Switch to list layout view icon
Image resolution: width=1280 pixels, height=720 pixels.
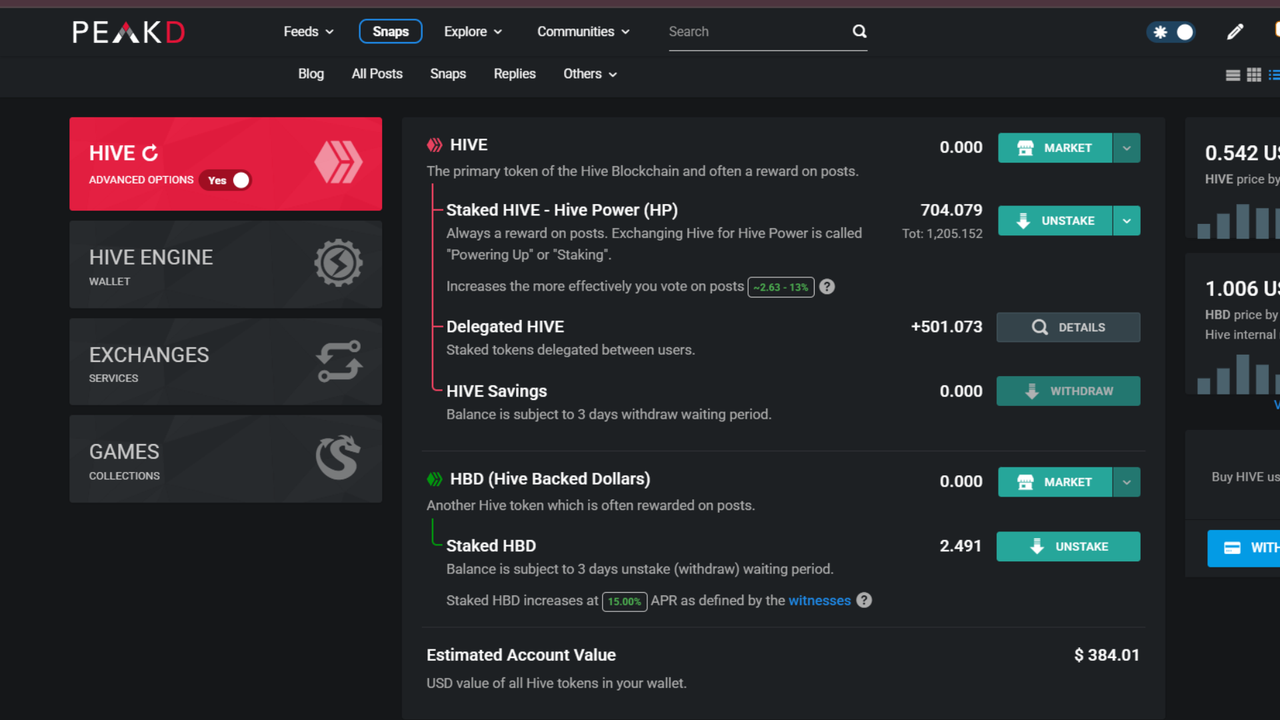(x=1233, y=75)
